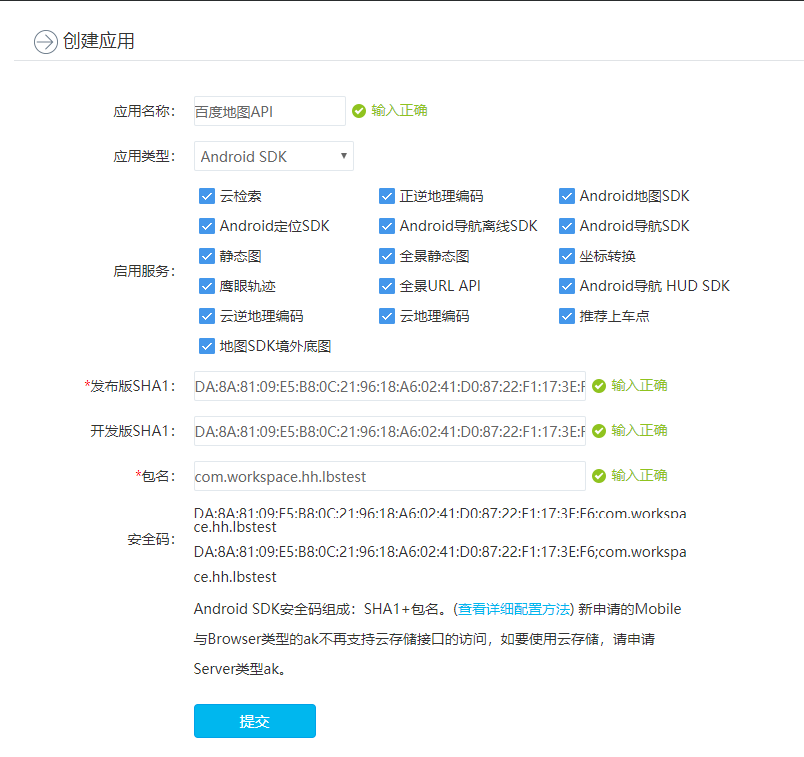
Task: Click green check icon next to 应用名称
Action: 359,111
